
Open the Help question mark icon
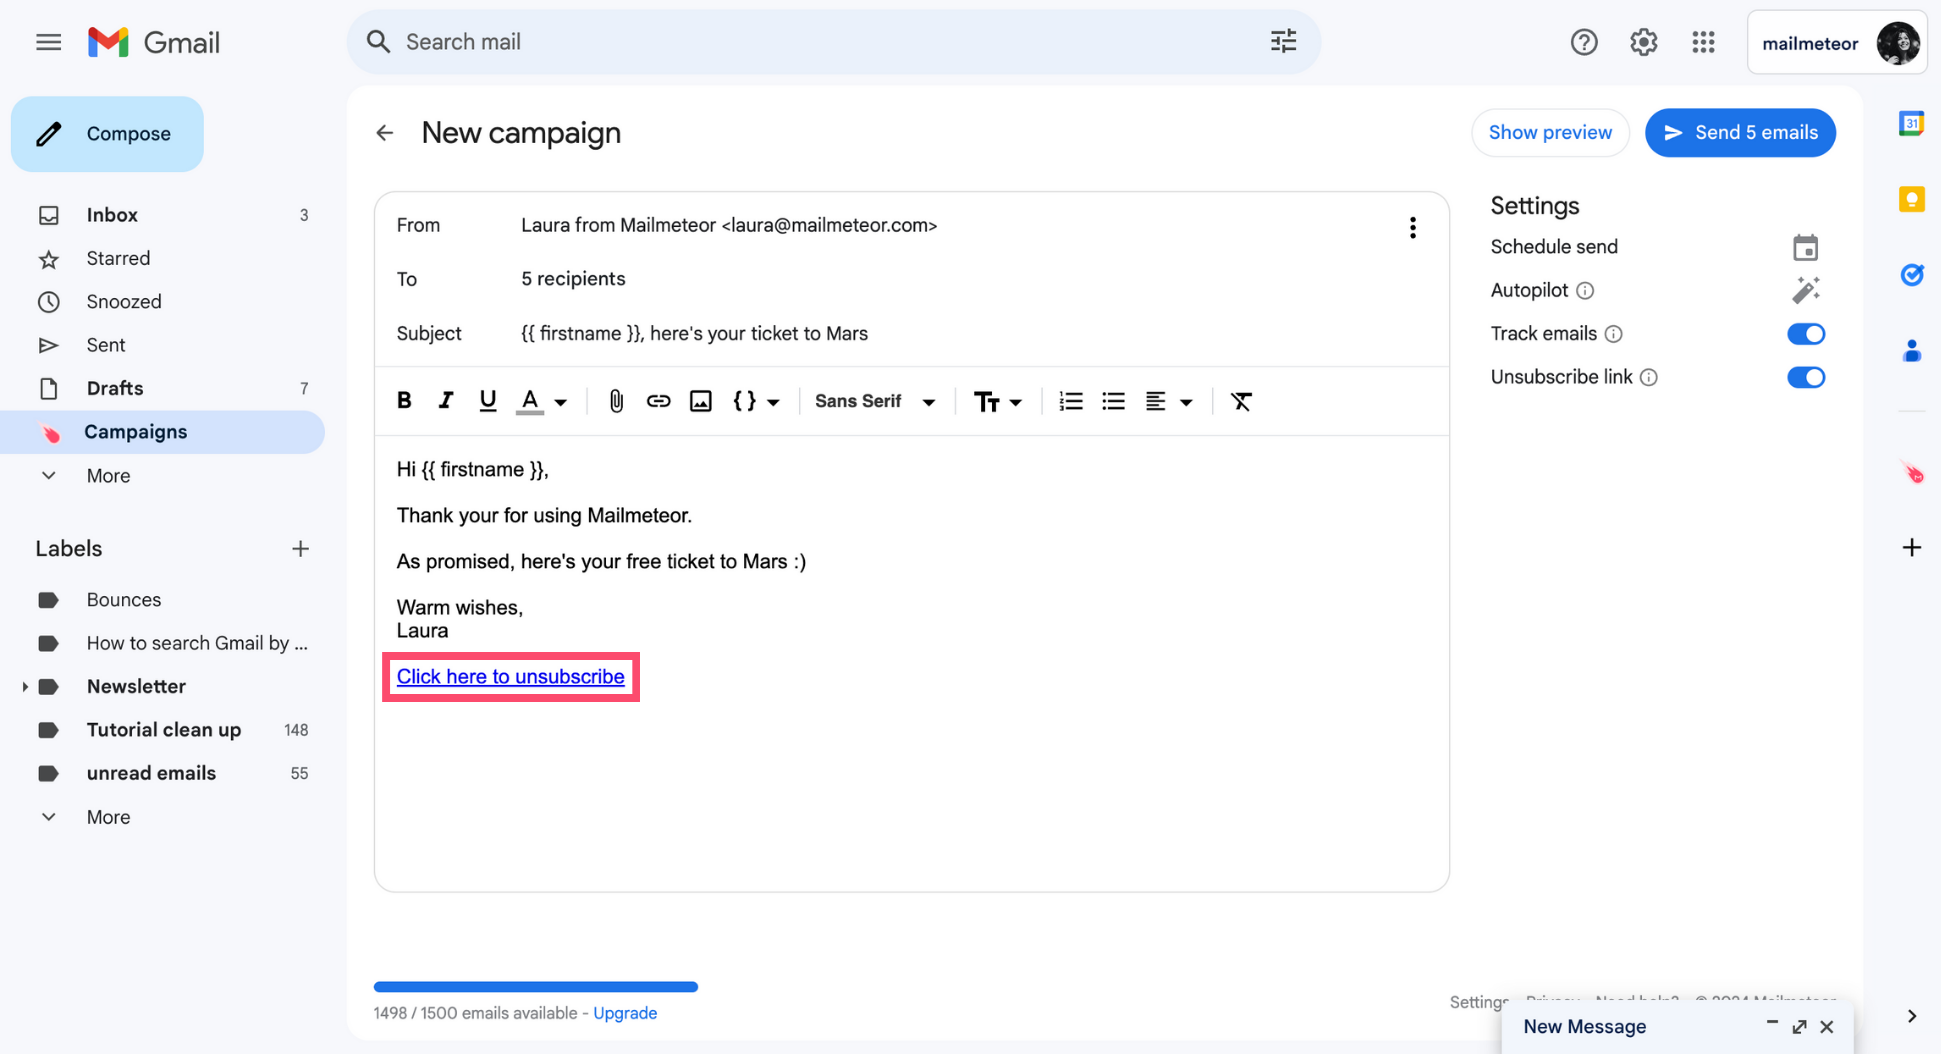click(x=1584, y=42)
